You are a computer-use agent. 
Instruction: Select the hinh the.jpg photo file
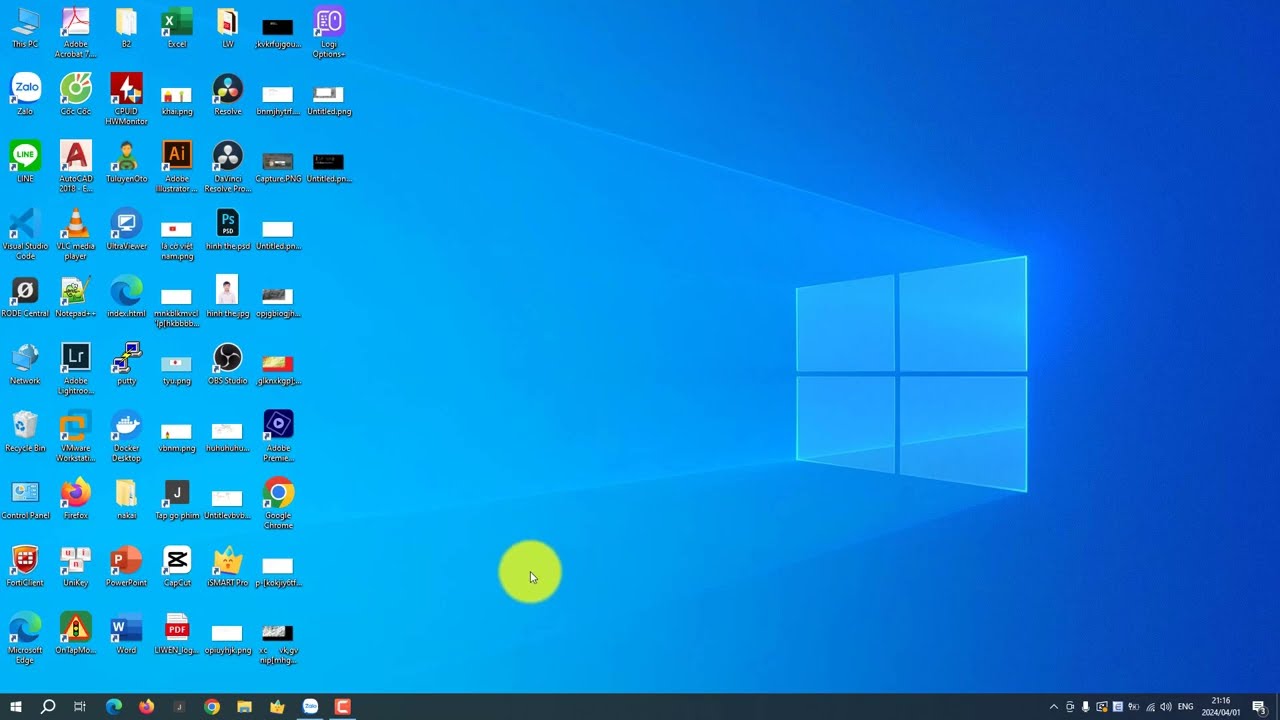[x=228, y=297]
